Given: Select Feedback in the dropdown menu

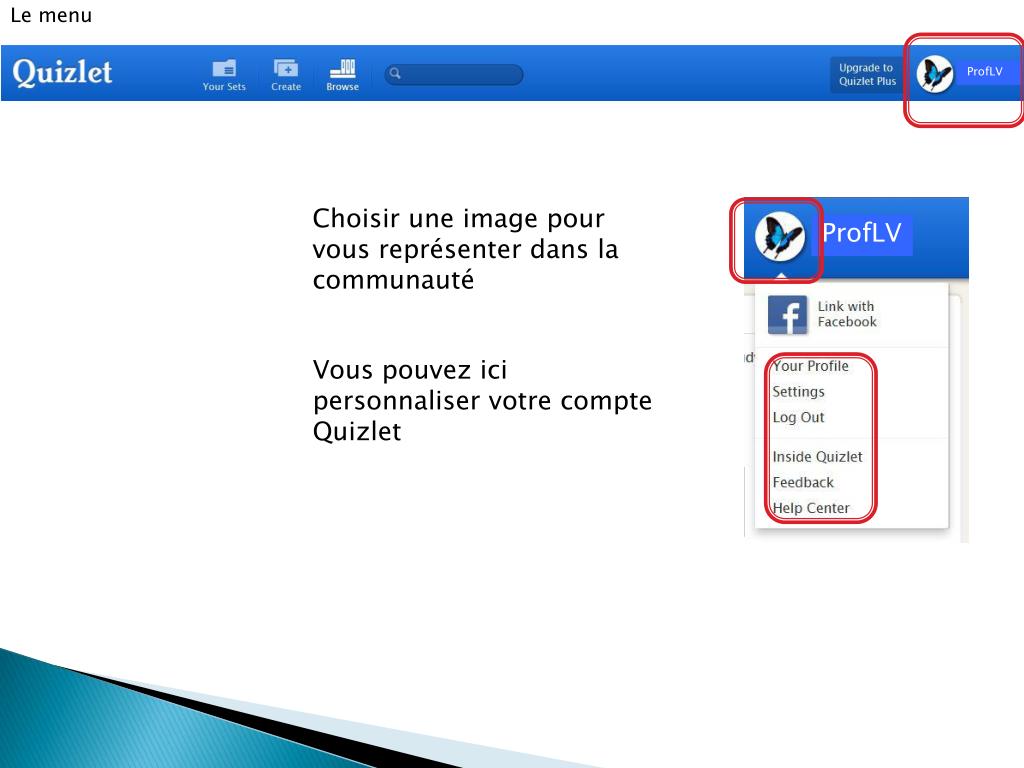Looking at the screenshot, I should coord(803,483).
